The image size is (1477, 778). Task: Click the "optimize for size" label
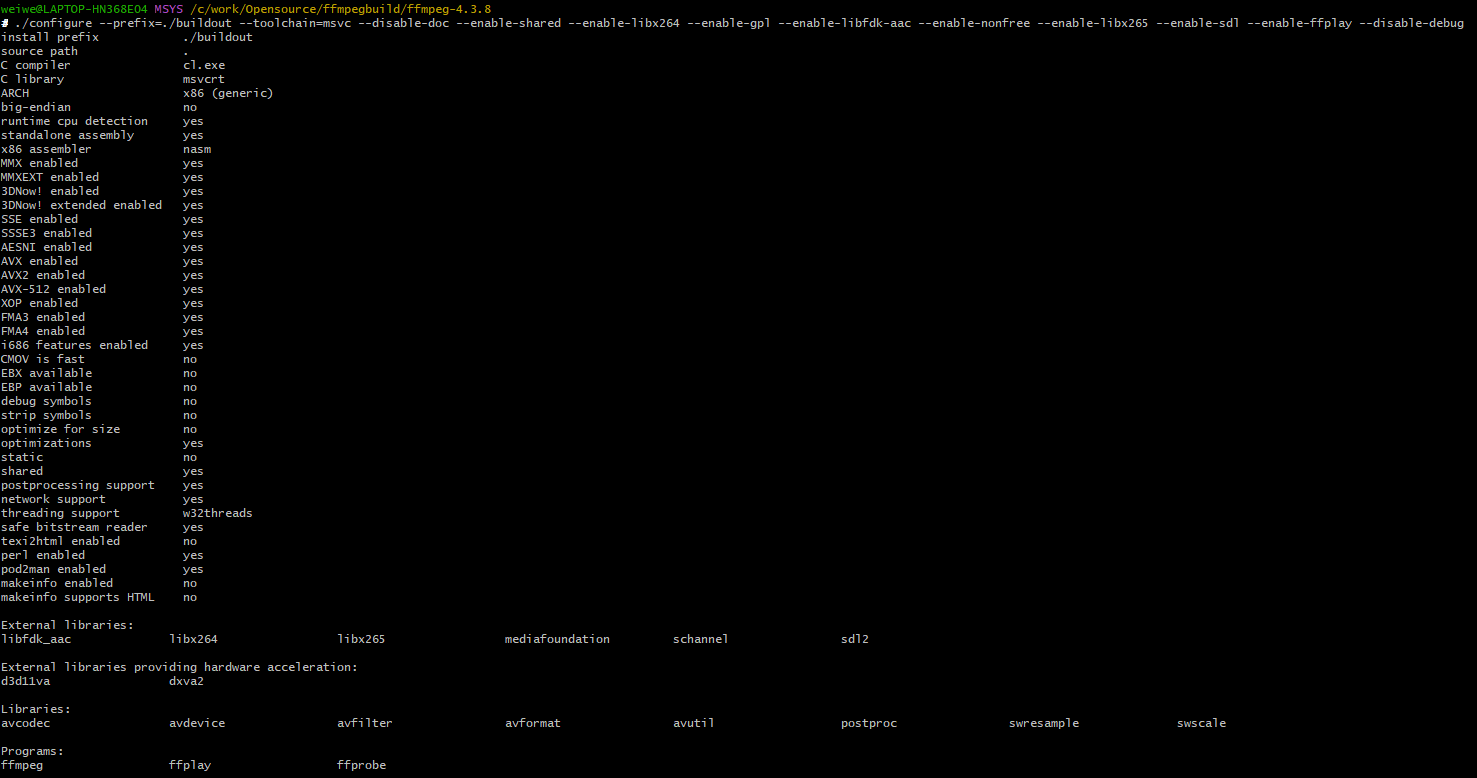tap(60, 429)
